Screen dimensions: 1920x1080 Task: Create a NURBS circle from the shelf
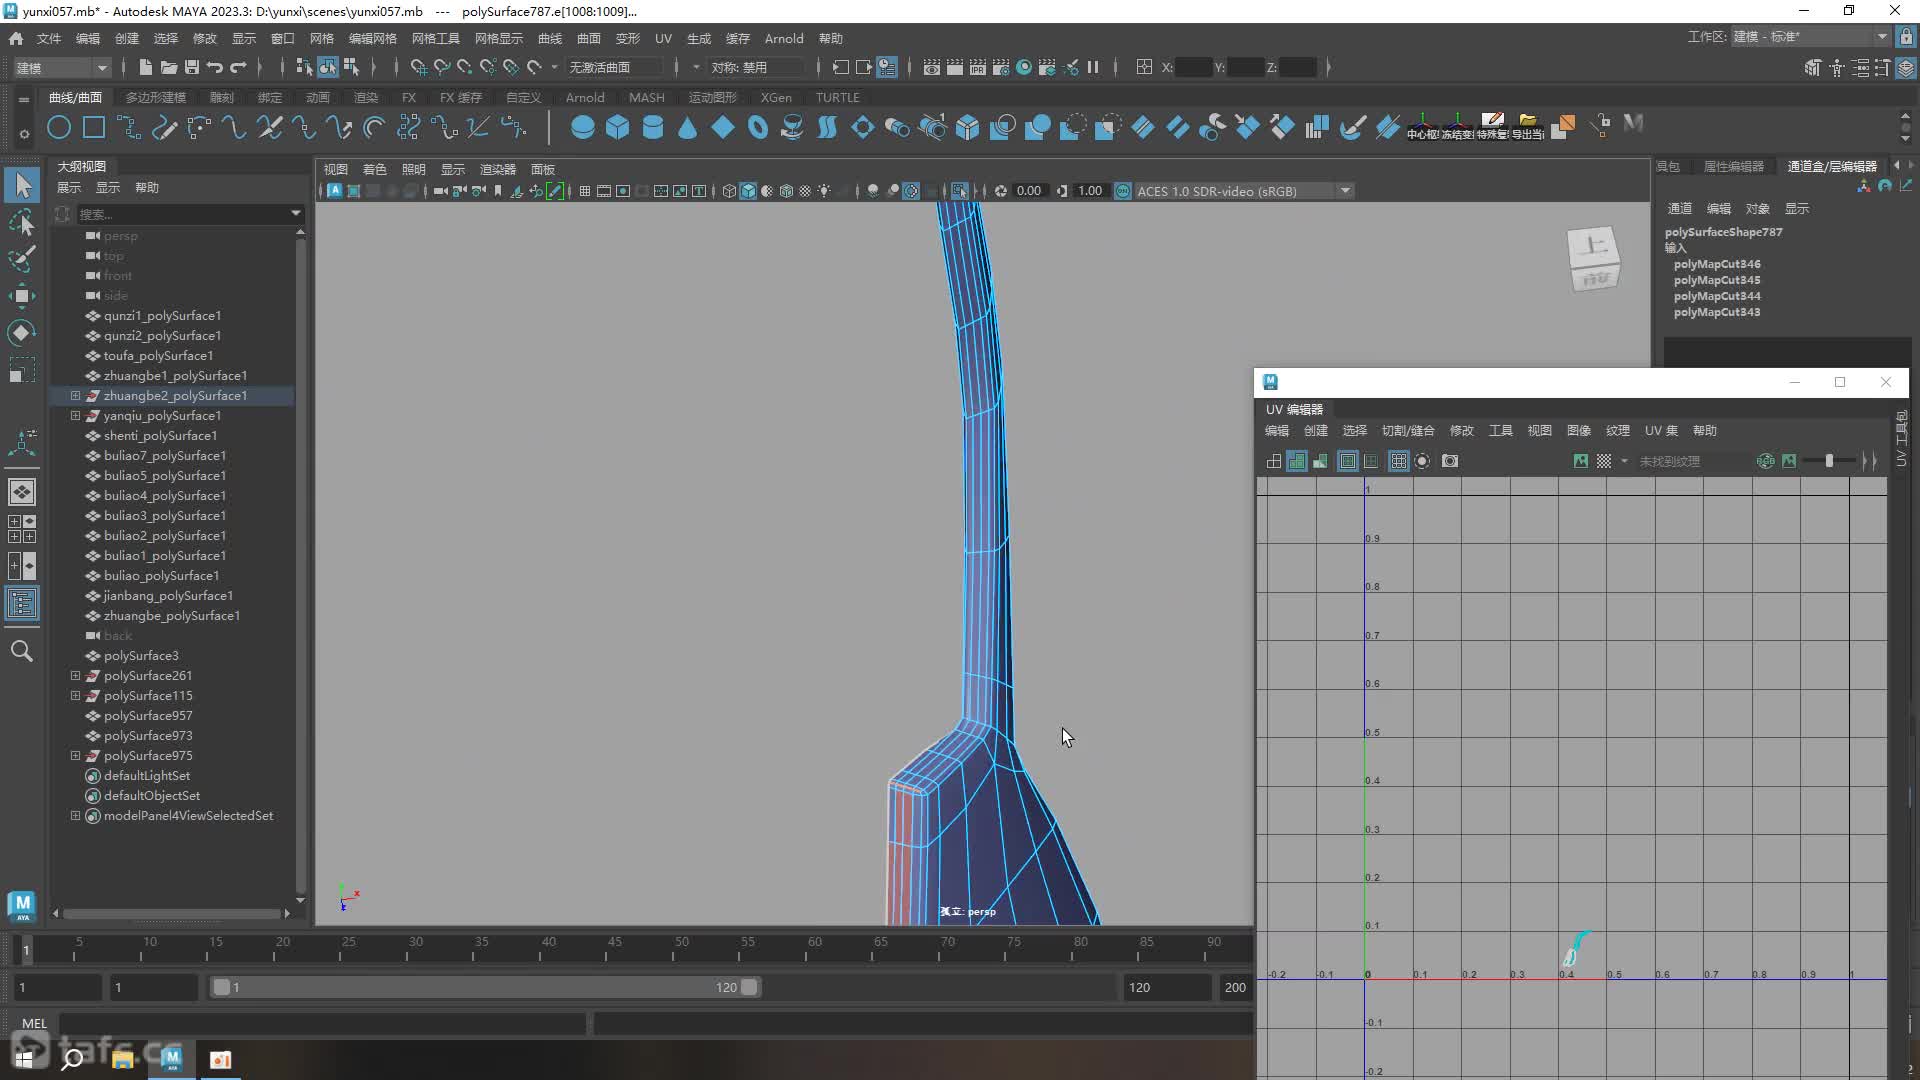point(59,128)
